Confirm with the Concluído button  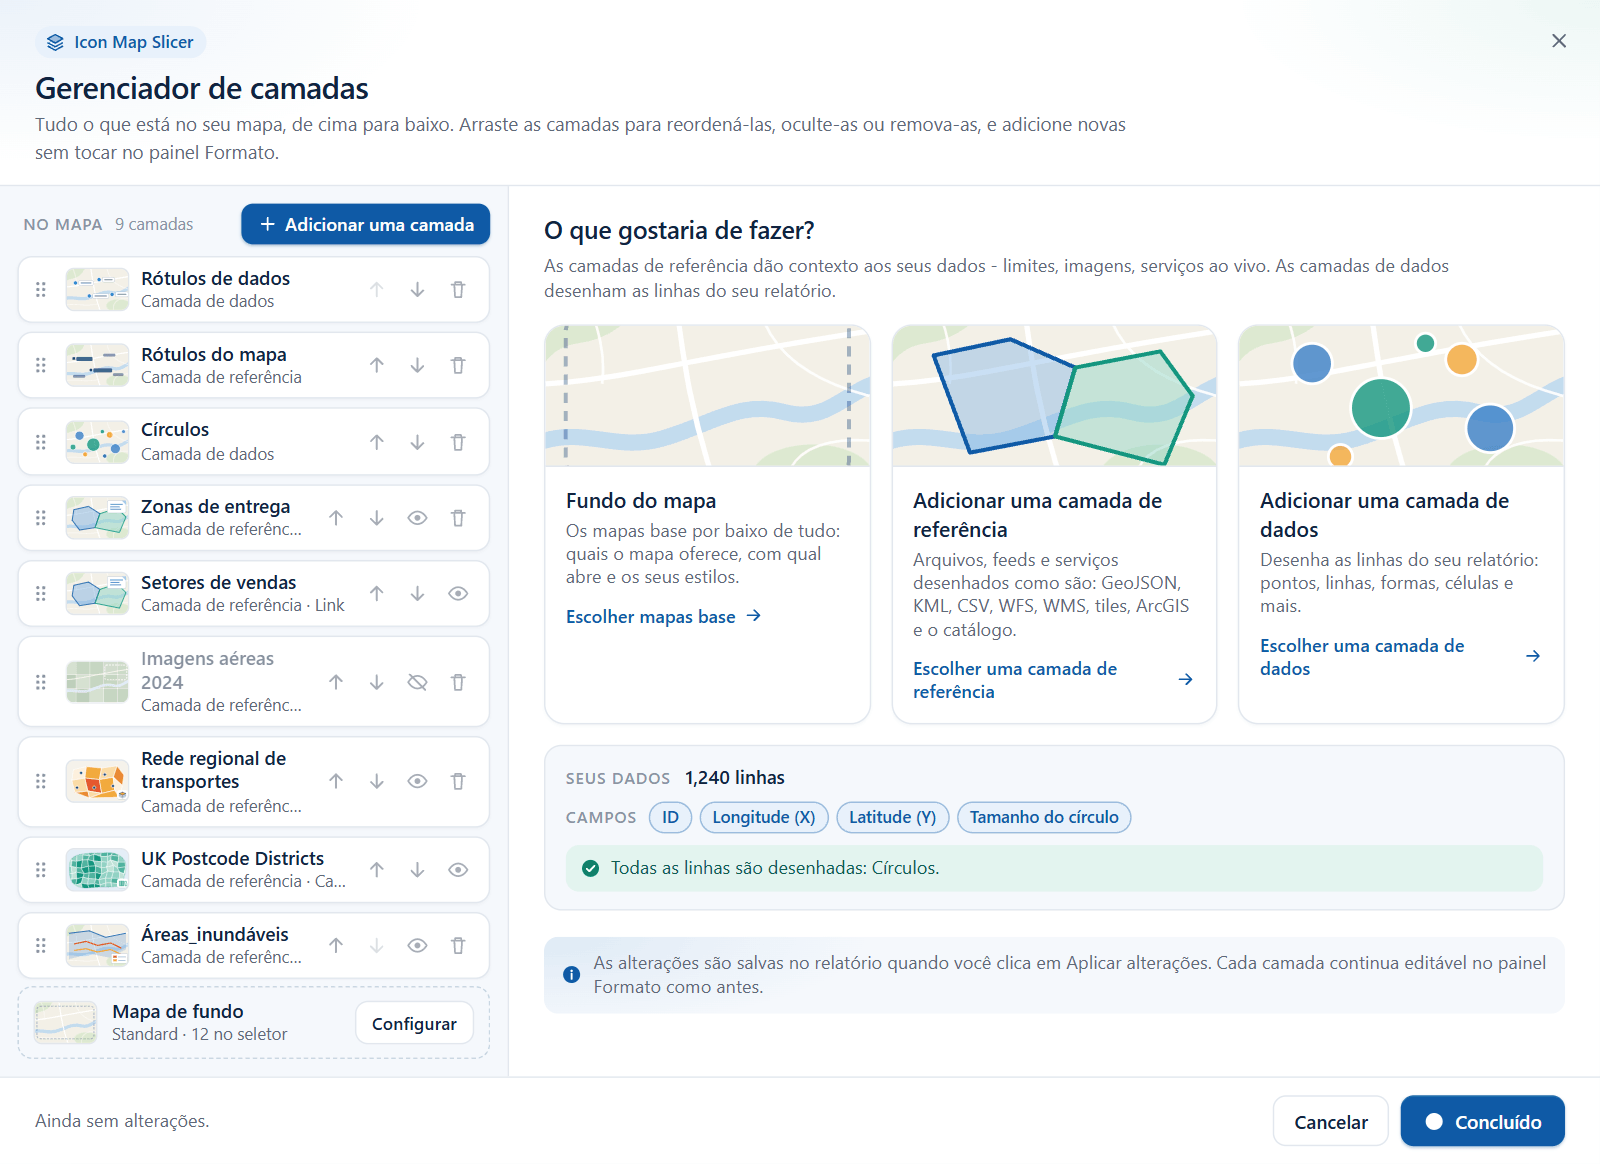point(1482,1122)
